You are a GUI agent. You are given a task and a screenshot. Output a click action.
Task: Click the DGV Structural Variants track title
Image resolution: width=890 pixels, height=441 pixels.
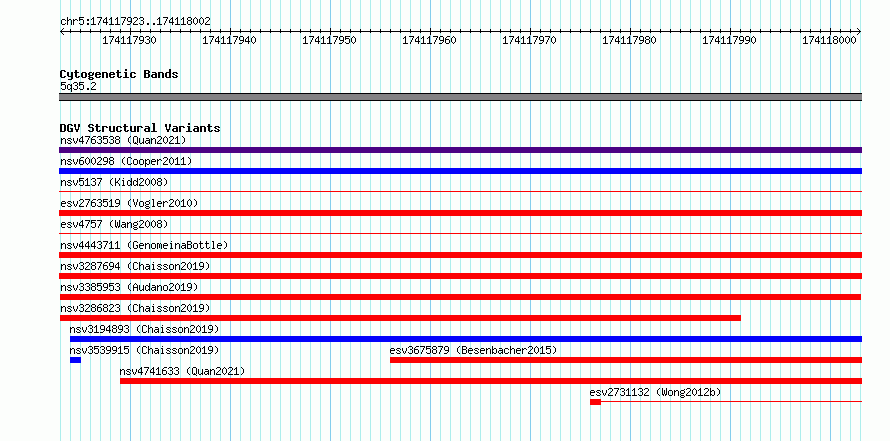[x=140, y=128]
